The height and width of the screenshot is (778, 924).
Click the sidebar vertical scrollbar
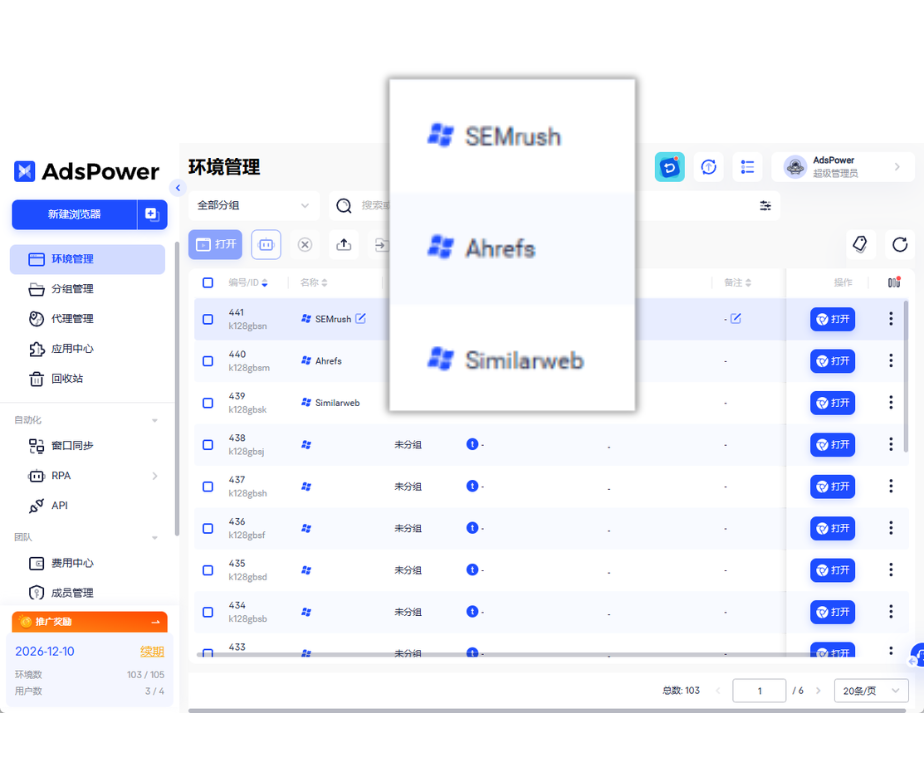177,389
